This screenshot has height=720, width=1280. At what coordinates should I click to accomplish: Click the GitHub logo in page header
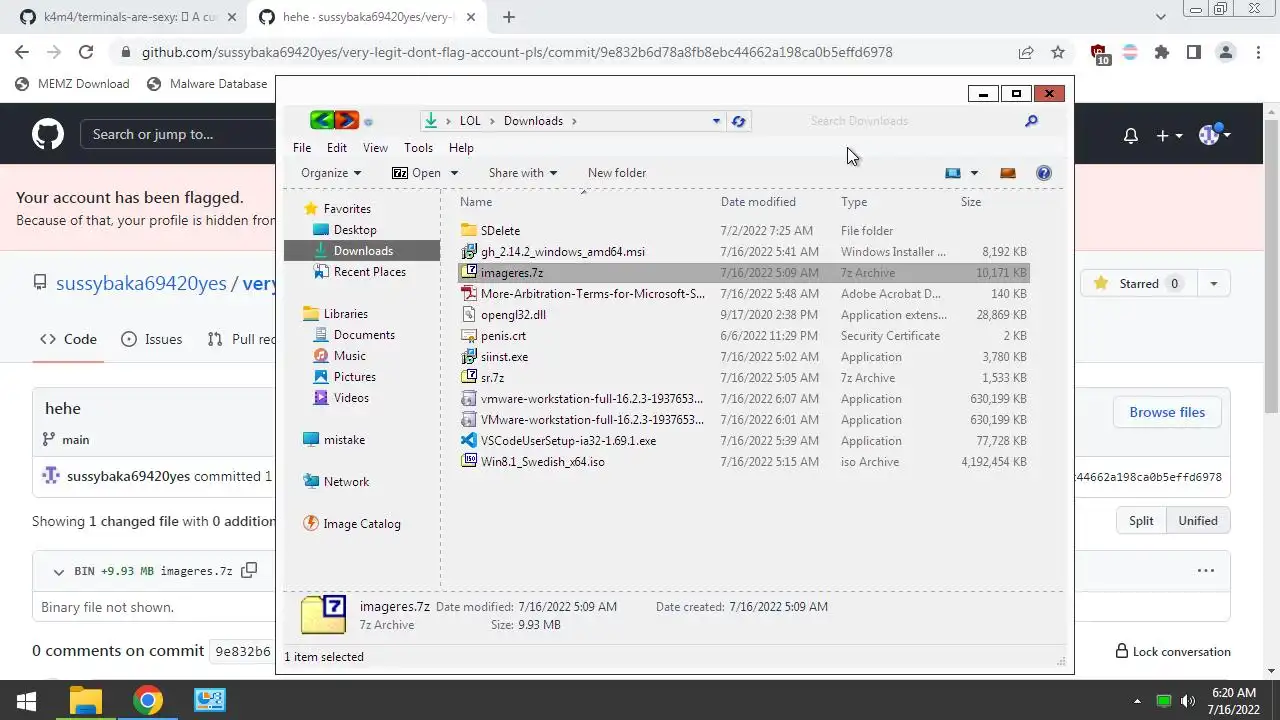[48, 134]
